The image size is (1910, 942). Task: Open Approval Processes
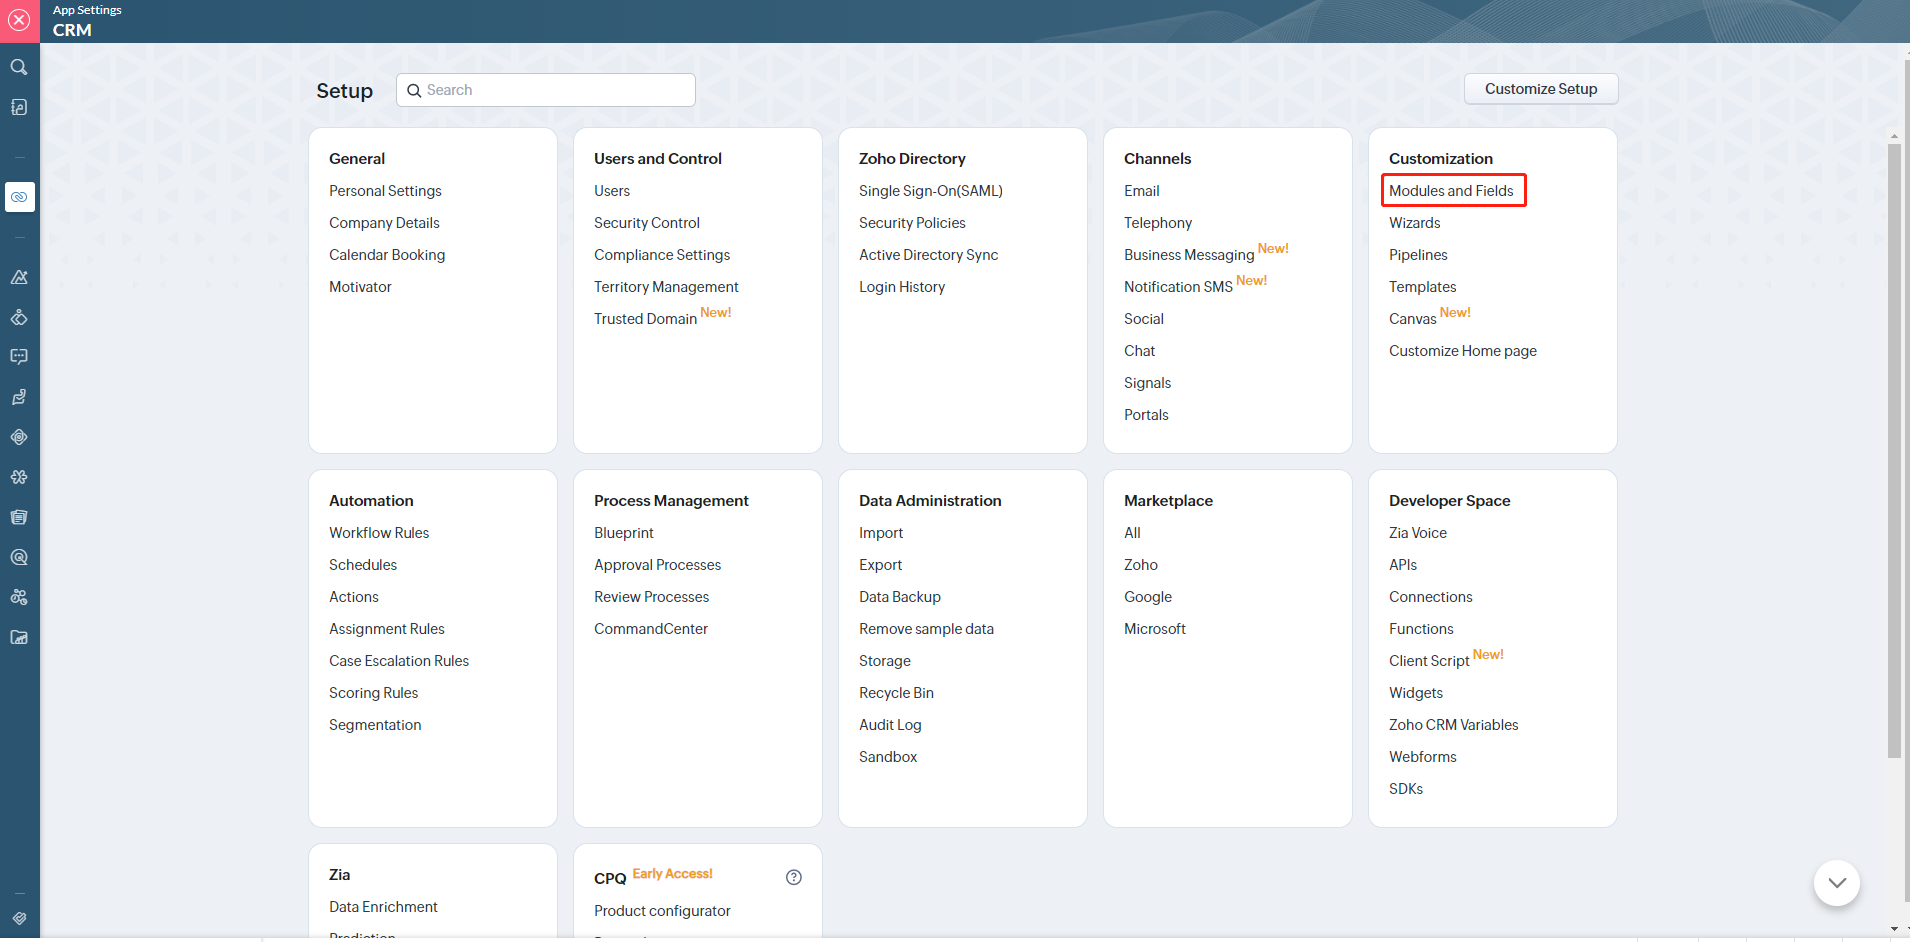(x=657, y=565)
